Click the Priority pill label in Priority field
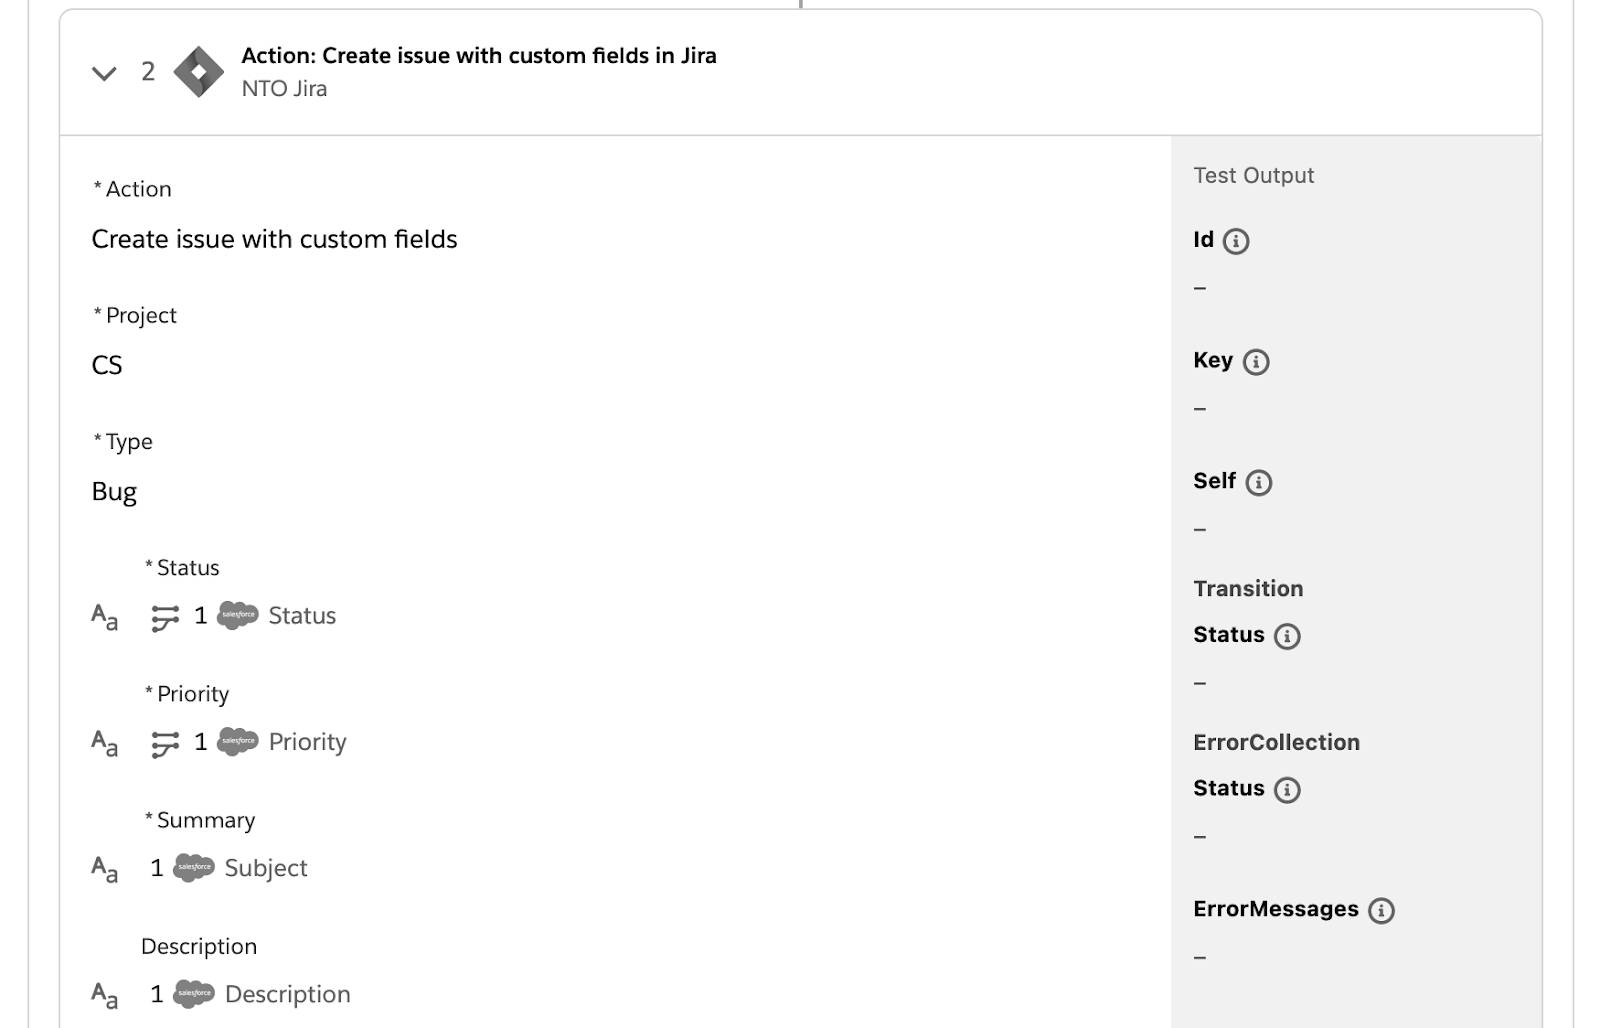Image resolution: width=1600 pixels, height=1028 pixels. click(x=307, y=742)
